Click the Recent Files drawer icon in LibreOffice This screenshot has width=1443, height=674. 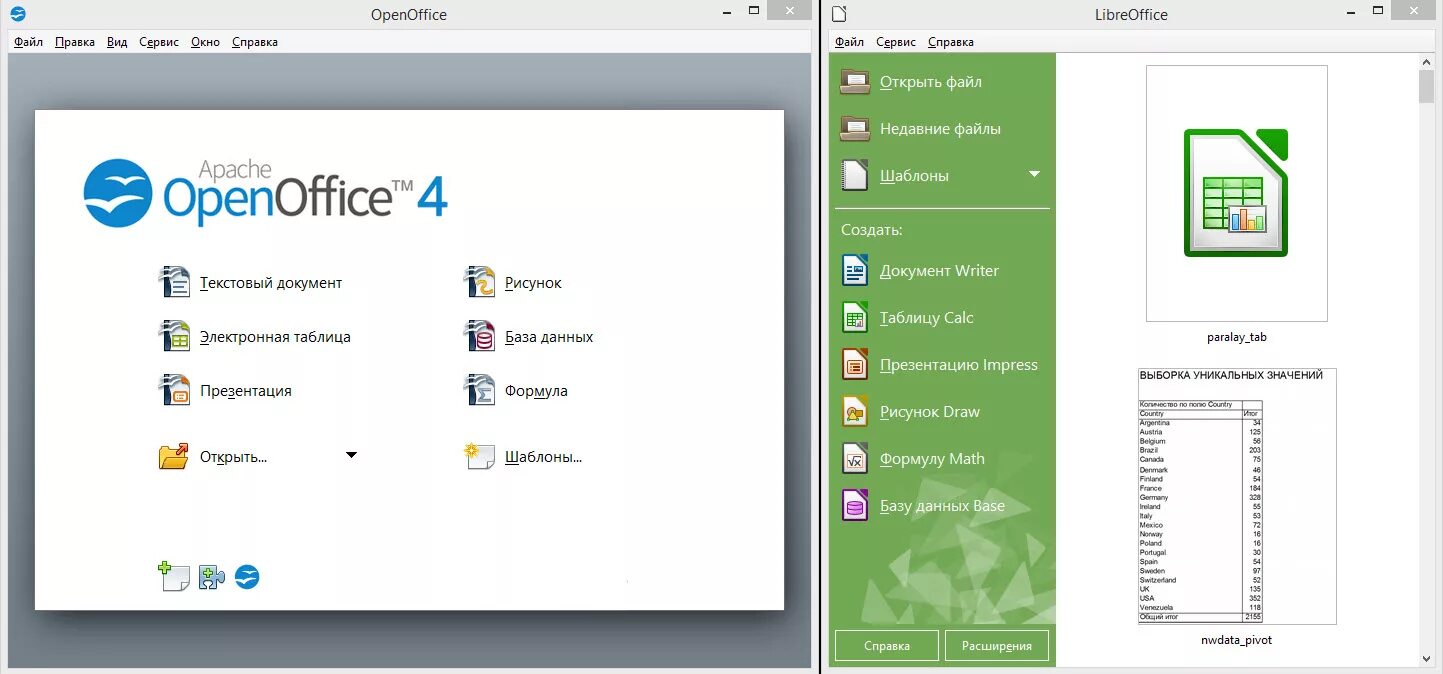click(x=855, y=129)
